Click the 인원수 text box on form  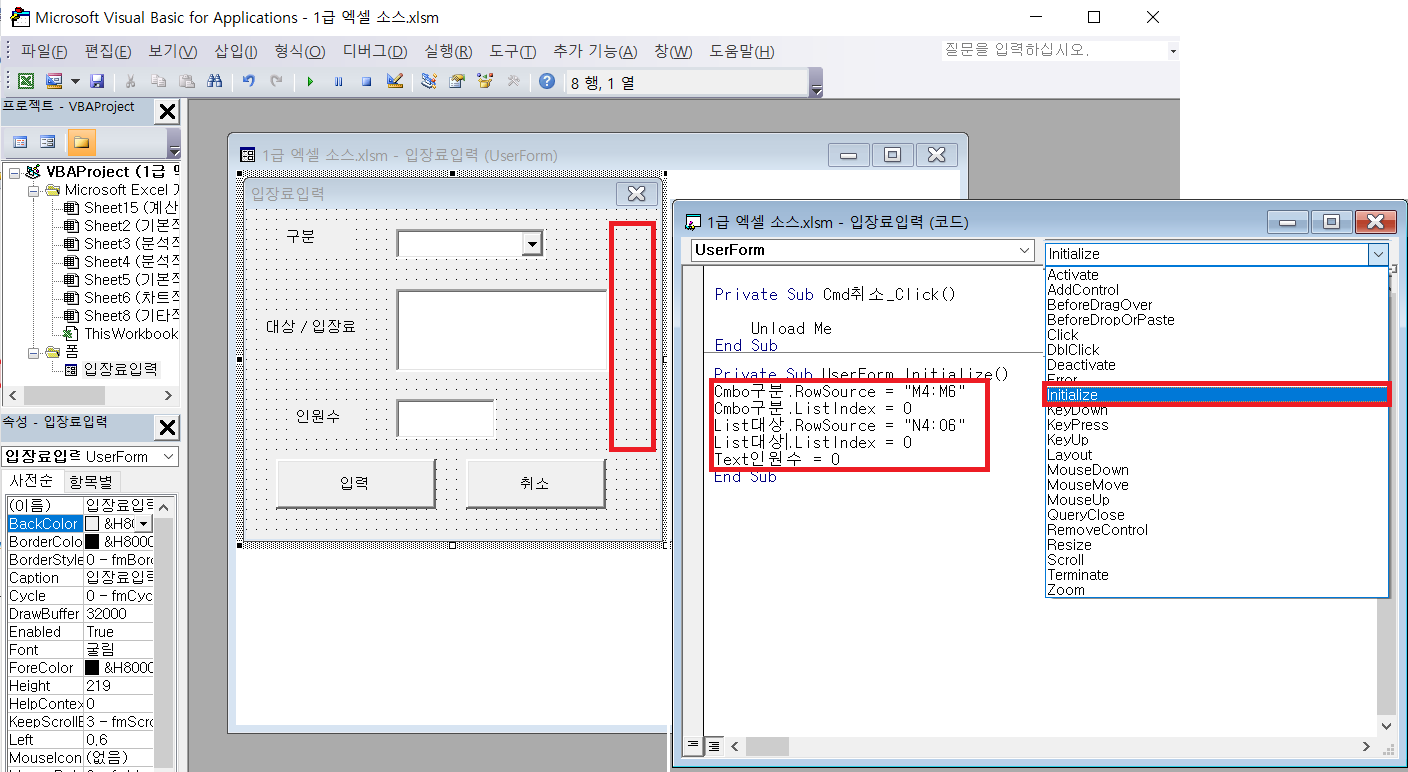[x=446, y=418]
